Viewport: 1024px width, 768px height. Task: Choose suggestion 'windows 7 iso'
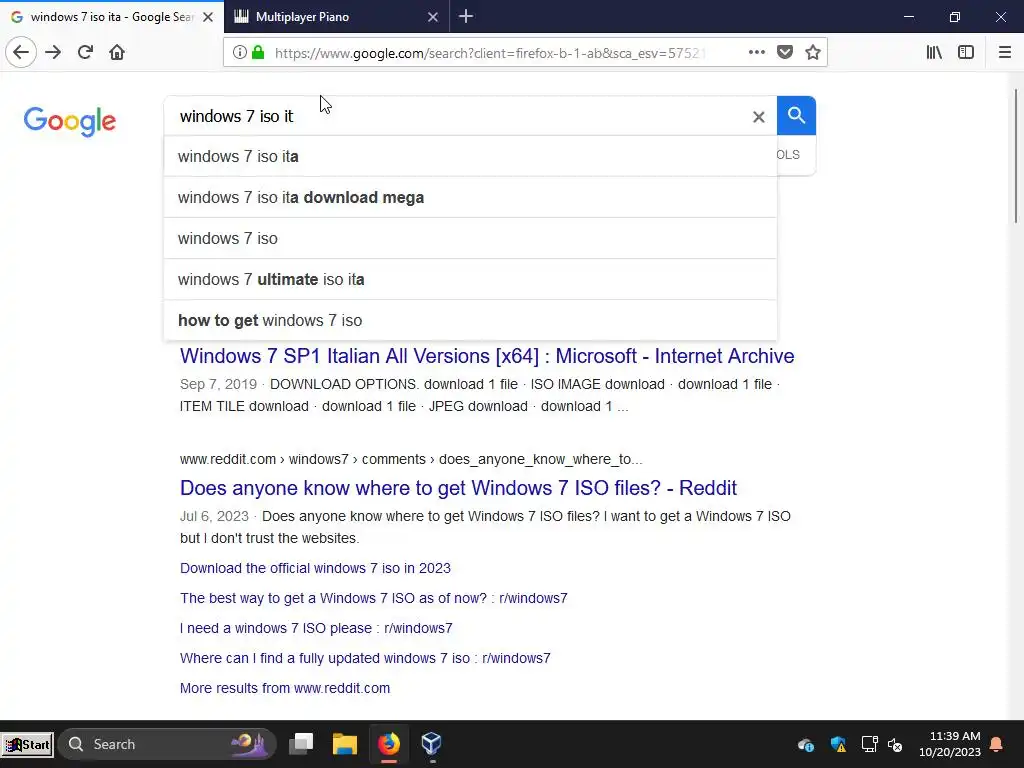pos(470,238)
